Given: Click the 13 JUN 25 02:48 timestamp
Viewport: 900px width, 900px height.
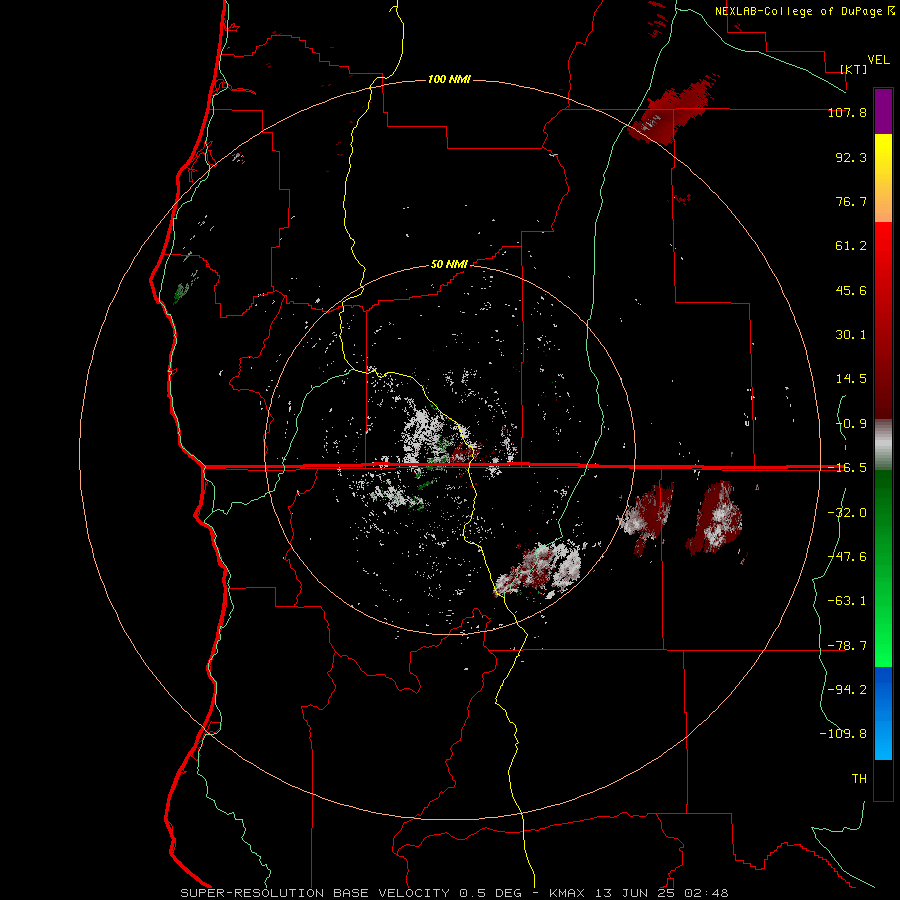Looking at the screenshot, I should click(662, 893).
